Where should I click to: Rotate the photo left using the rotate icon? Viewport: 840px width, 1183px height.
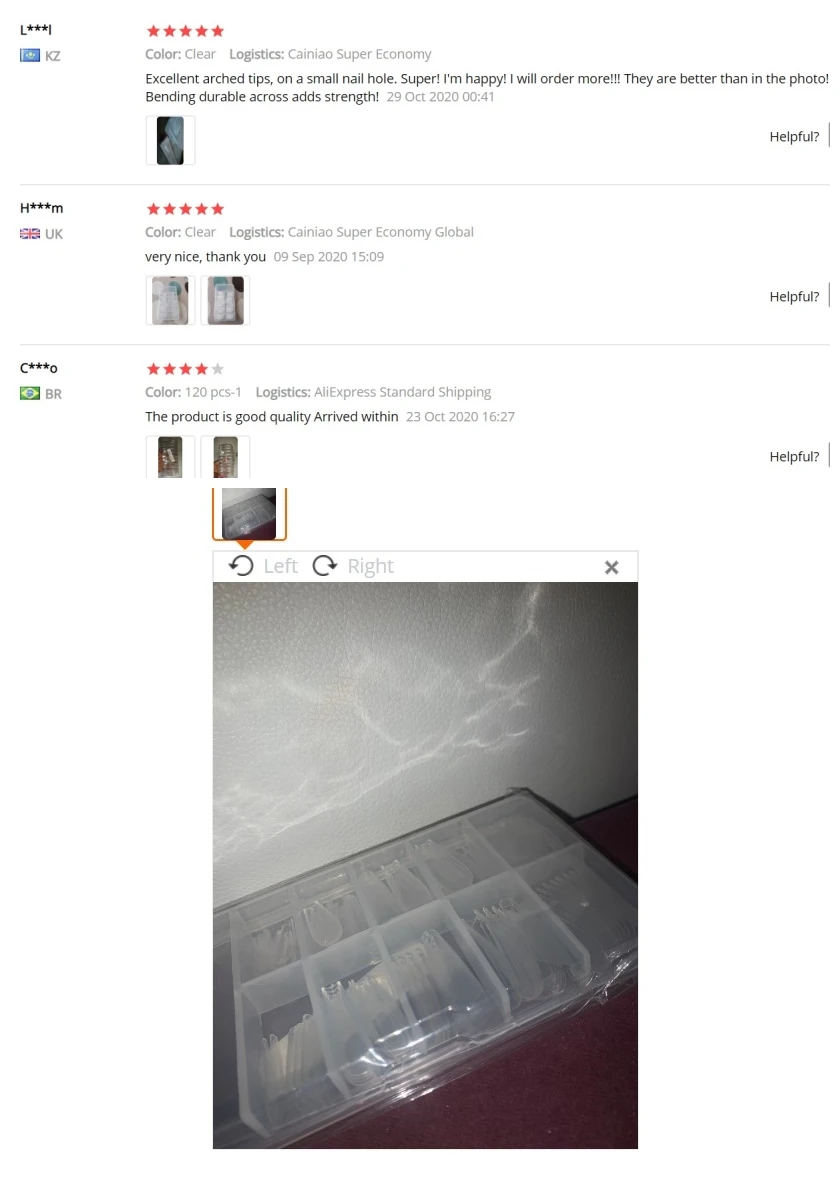pyautogui.click(x=241, y=566)
